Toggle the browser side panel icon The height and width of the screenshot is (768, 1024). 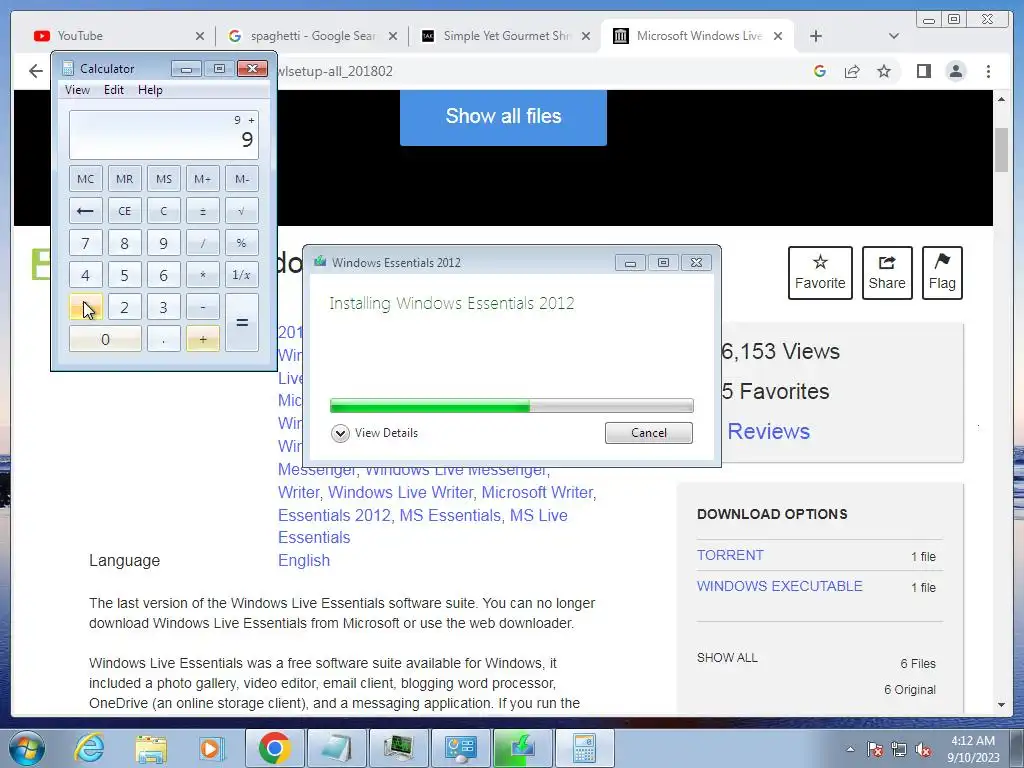click(923, 71)
